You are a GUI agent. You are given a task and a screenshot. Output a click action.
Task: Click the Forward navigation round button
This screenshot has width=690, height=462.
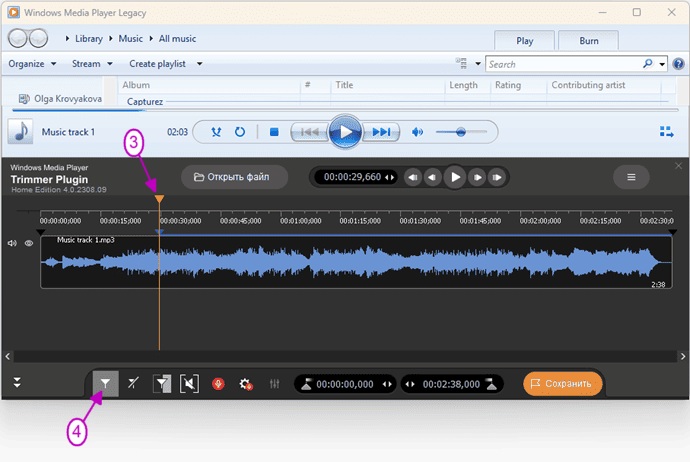coord(39,38)
